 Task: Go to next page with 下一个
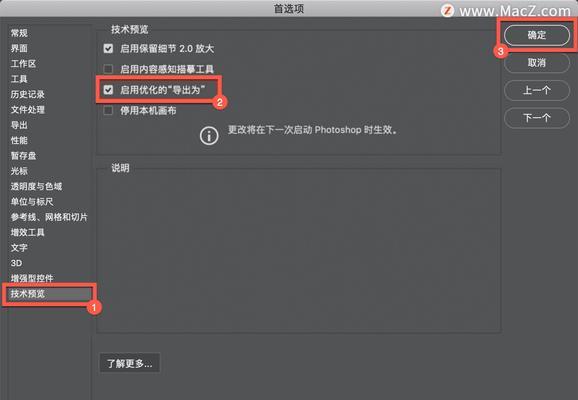coord(537,118)
